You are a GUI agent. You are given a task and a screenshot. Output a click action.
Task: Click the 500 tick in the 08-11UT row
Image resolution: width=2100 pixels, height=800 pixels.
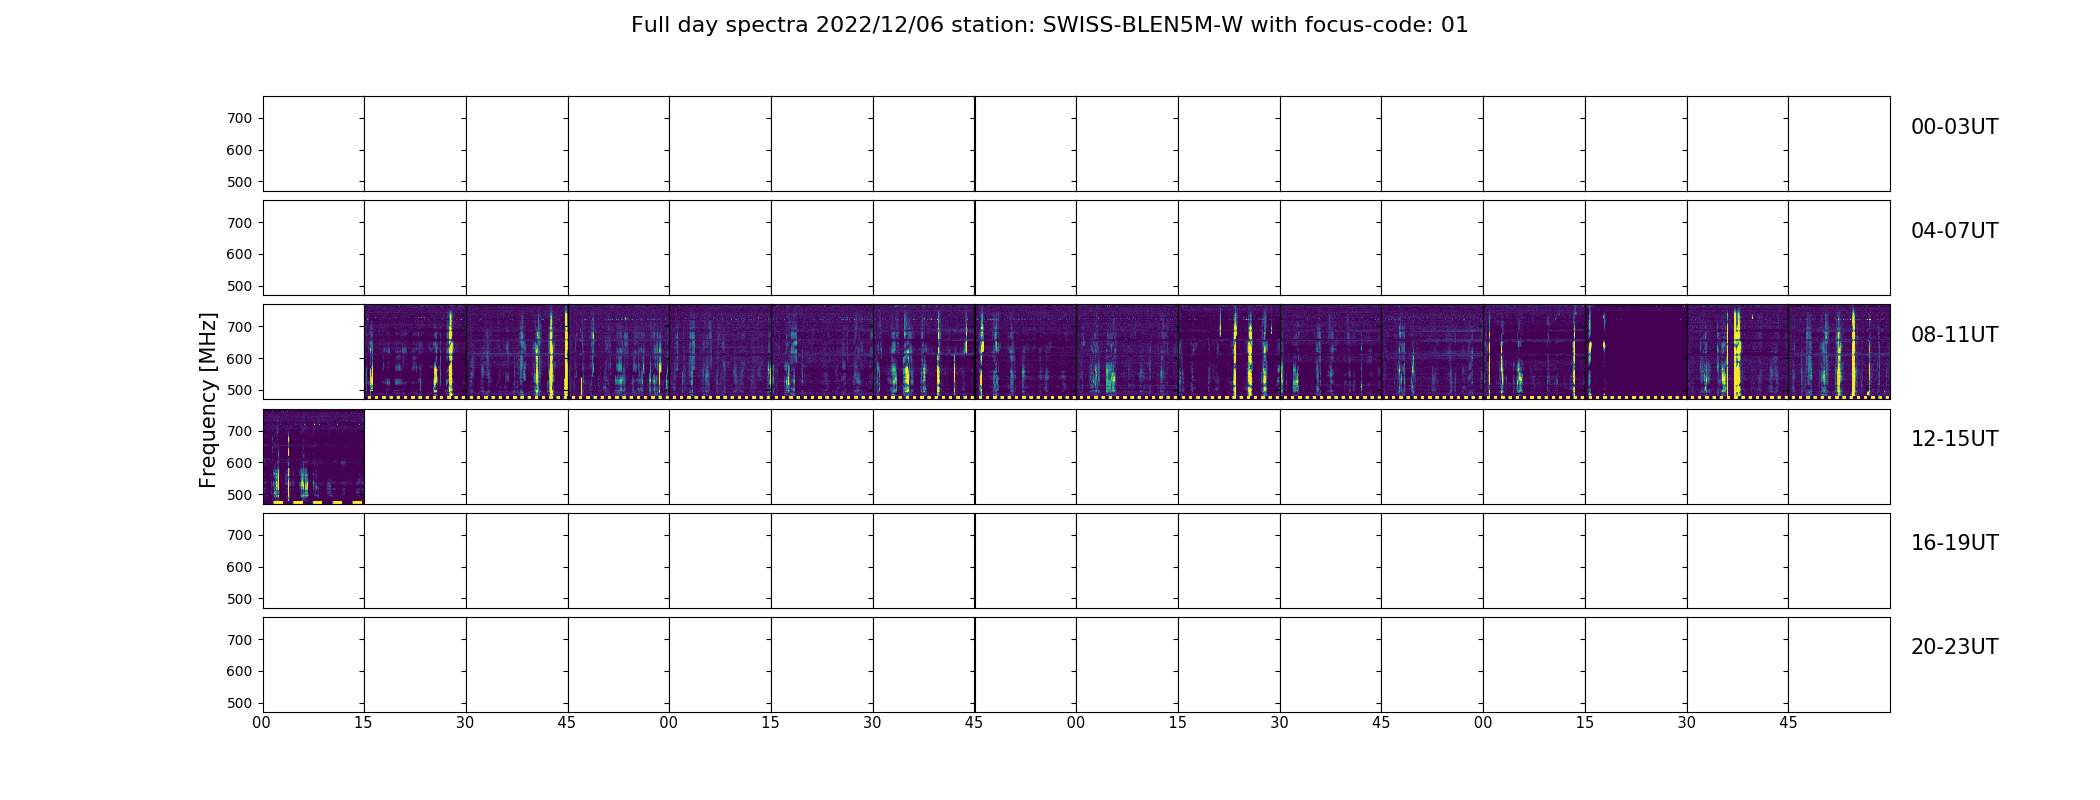(x=240, y=390)
